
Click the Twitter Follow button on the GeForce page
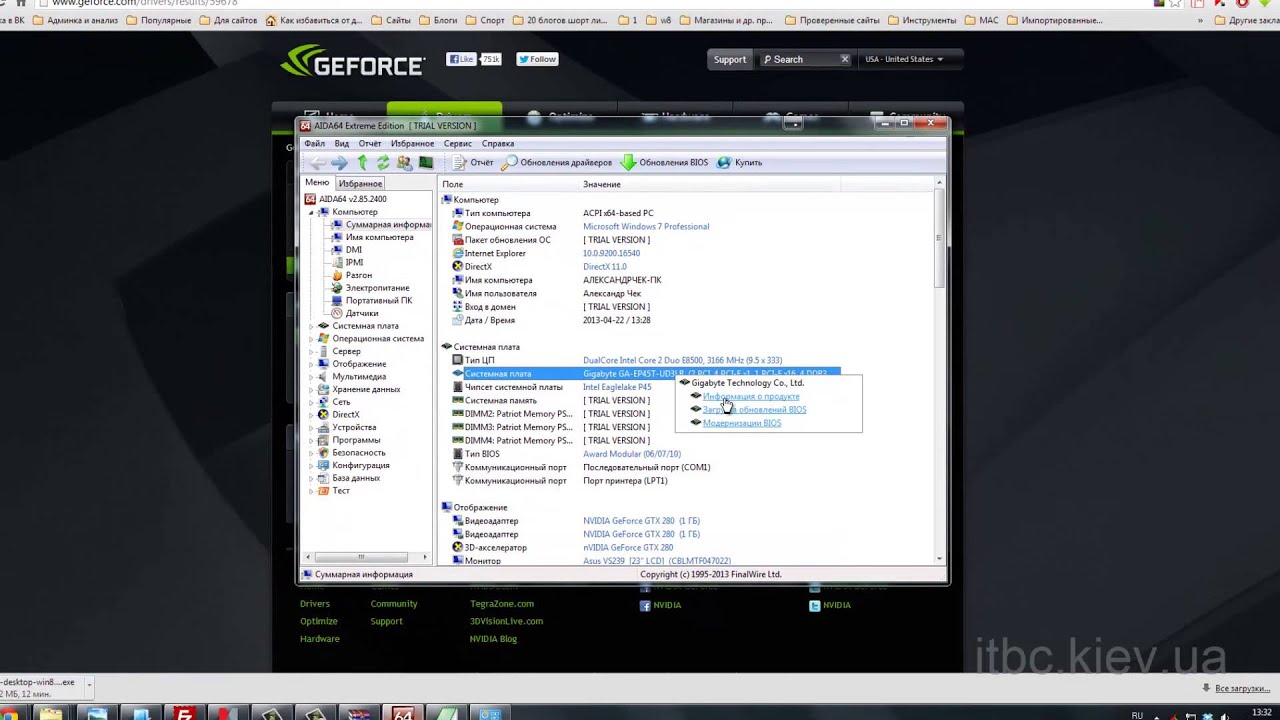pos(537,59)
